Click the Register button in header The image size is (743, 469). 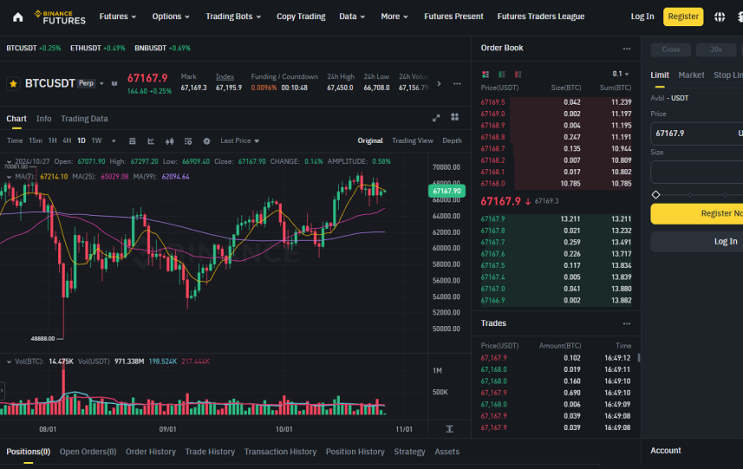coord(683,17)
